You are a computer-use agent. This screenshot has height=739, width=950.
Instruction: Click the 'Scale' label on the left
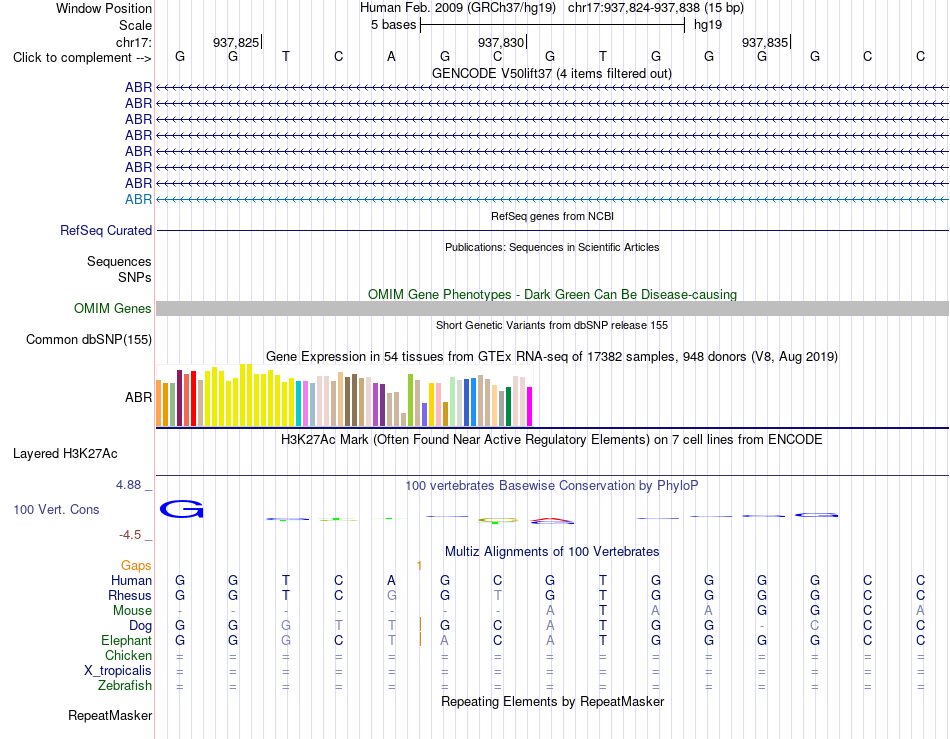(x=135, y=25)
